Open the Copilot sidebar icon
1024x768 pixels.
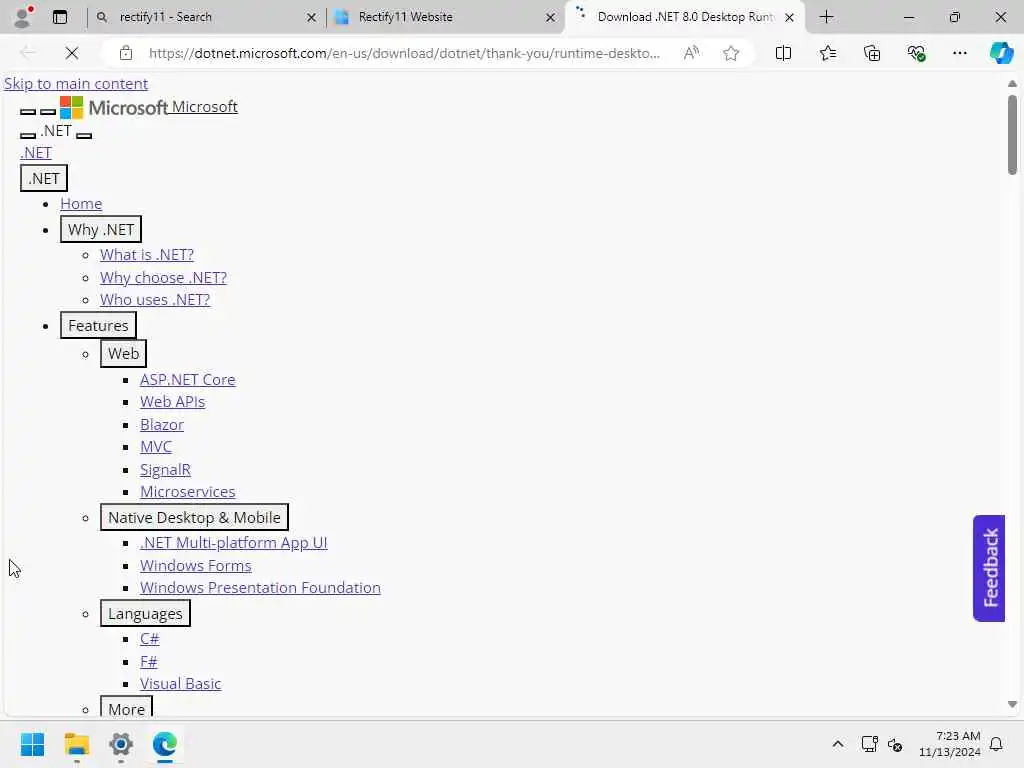(1001, 53)
